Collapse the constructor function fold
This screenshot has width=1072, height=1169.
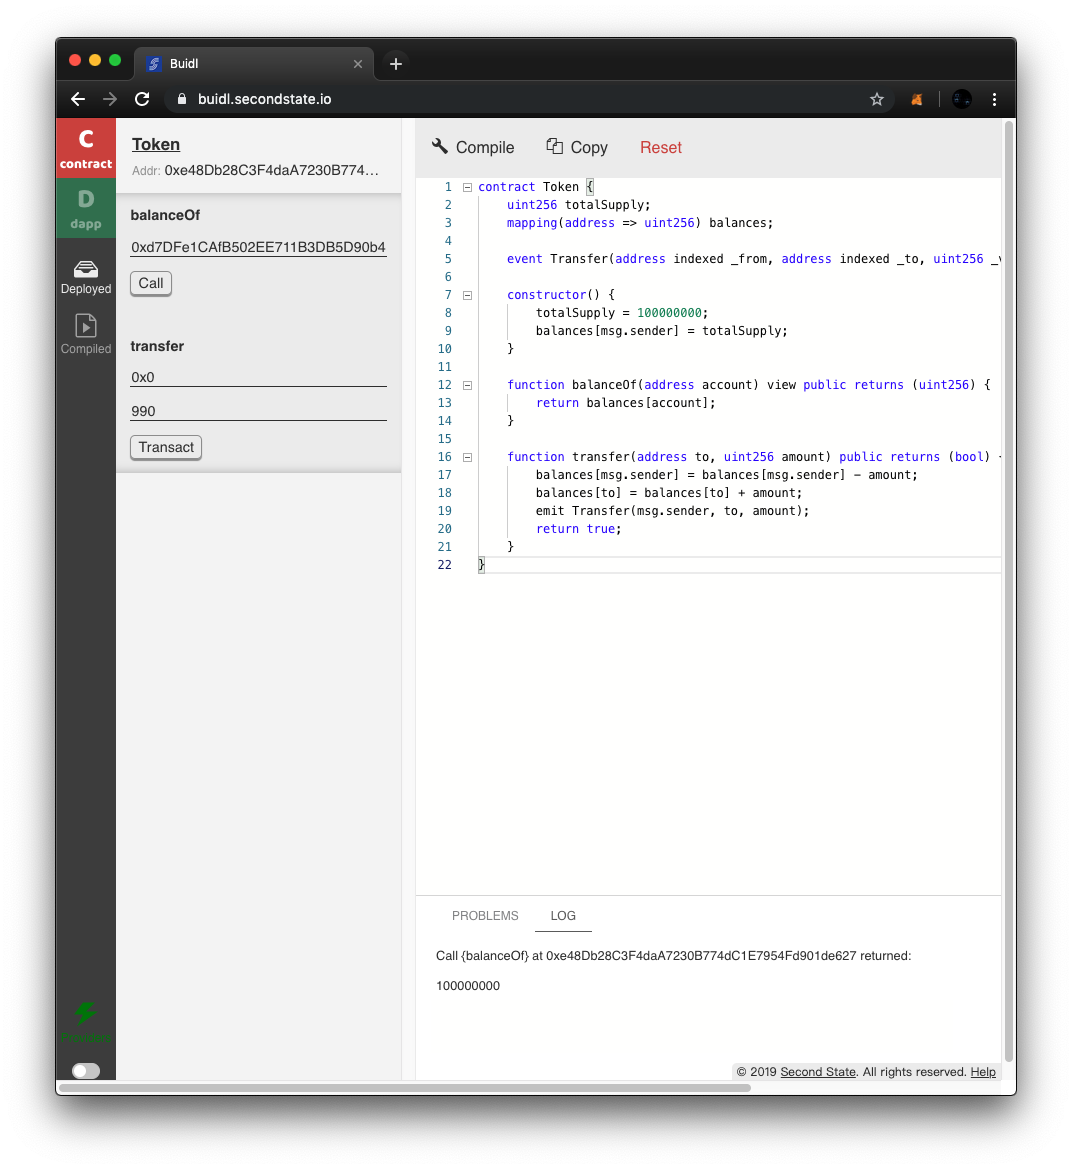click(467, 295)
